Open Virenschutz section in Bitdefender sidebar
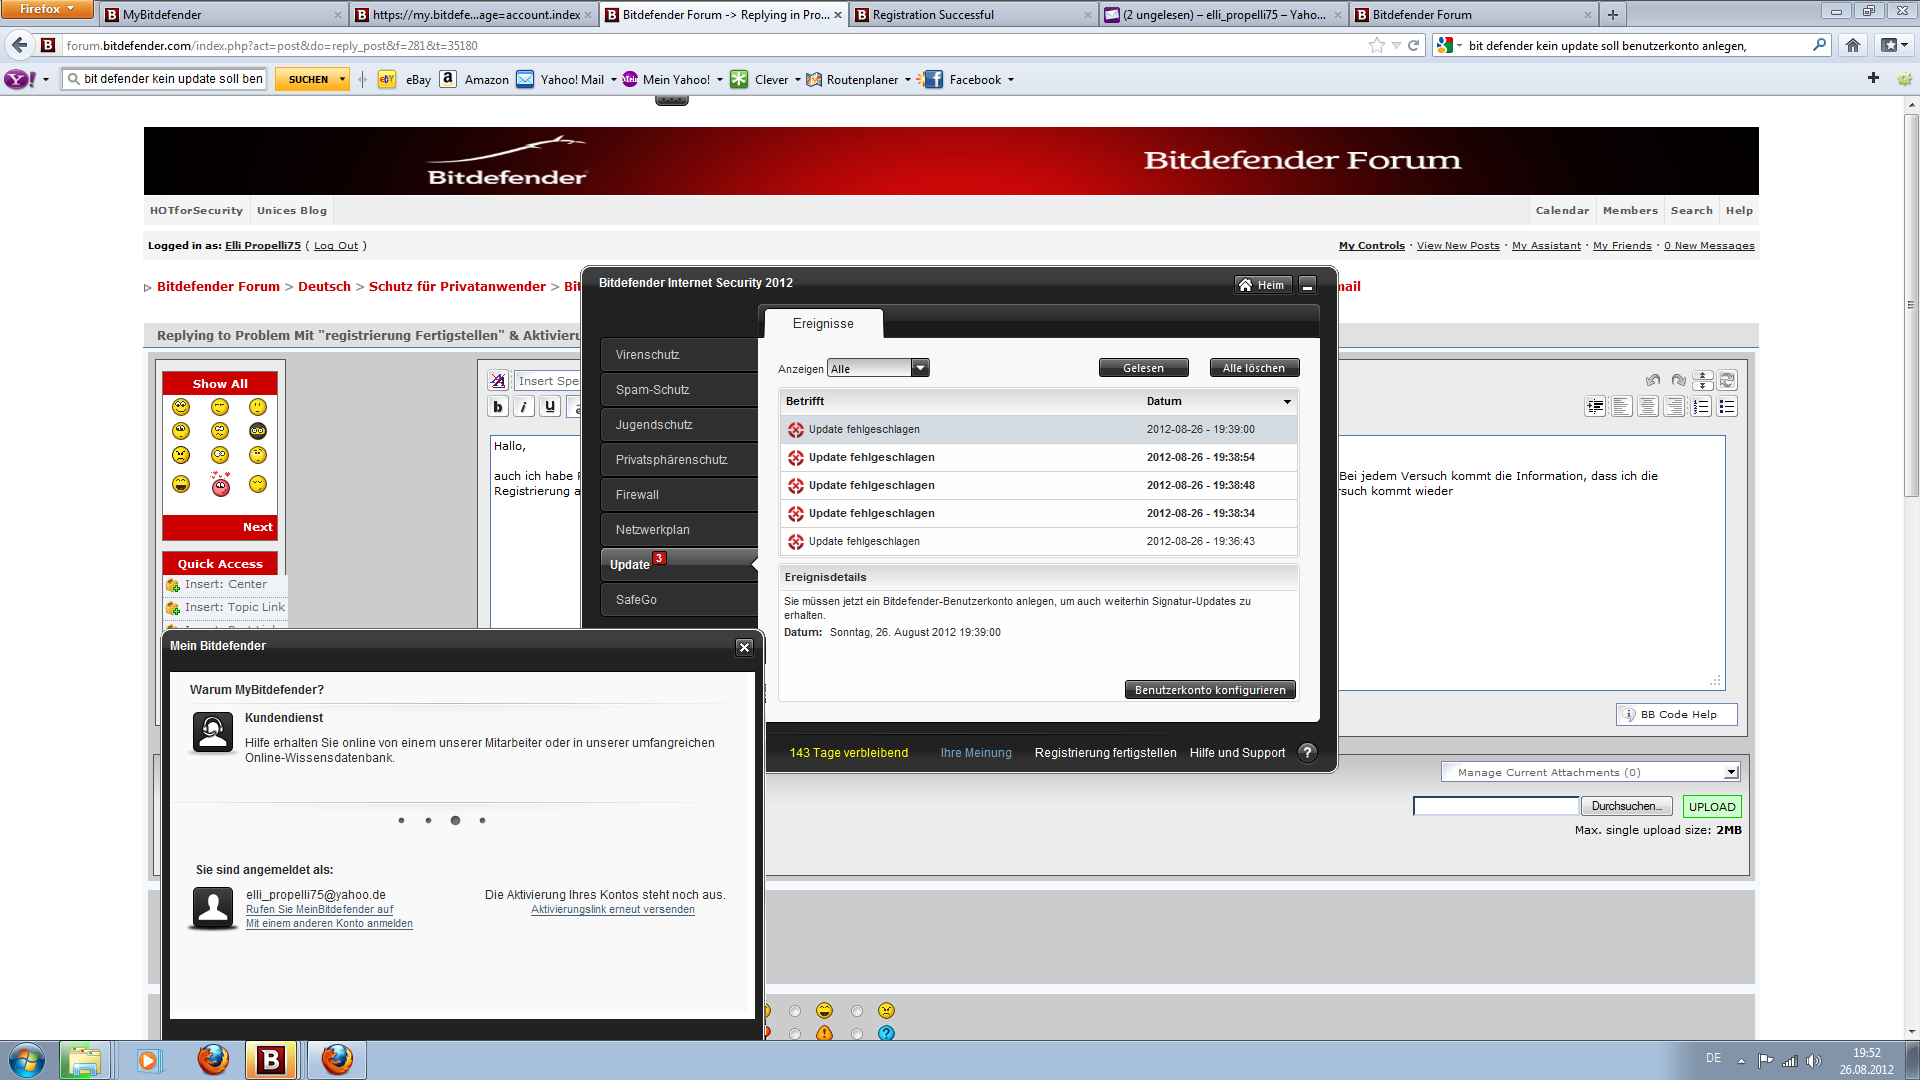This screenshot has width=1920, height=1080. click(679, 355)
